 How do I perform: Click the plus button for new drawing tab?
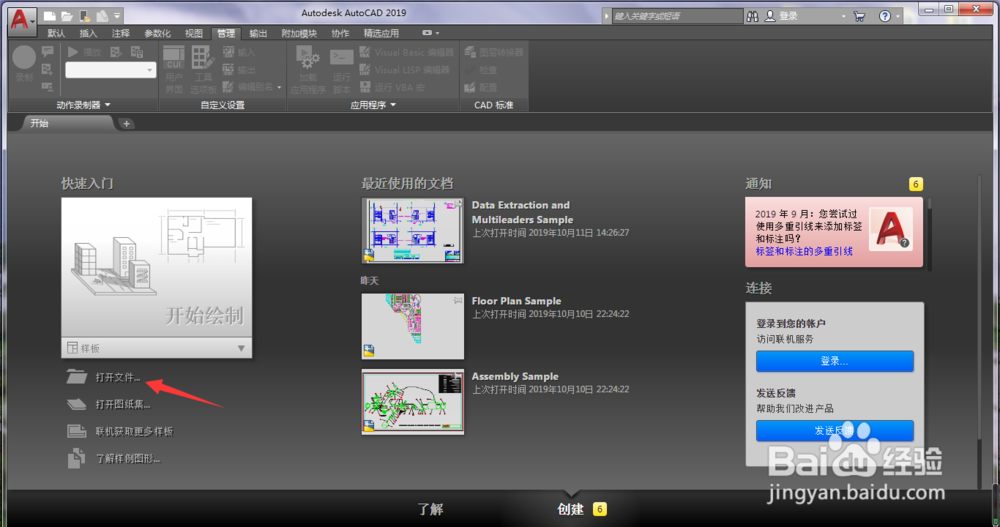(126, 124)
